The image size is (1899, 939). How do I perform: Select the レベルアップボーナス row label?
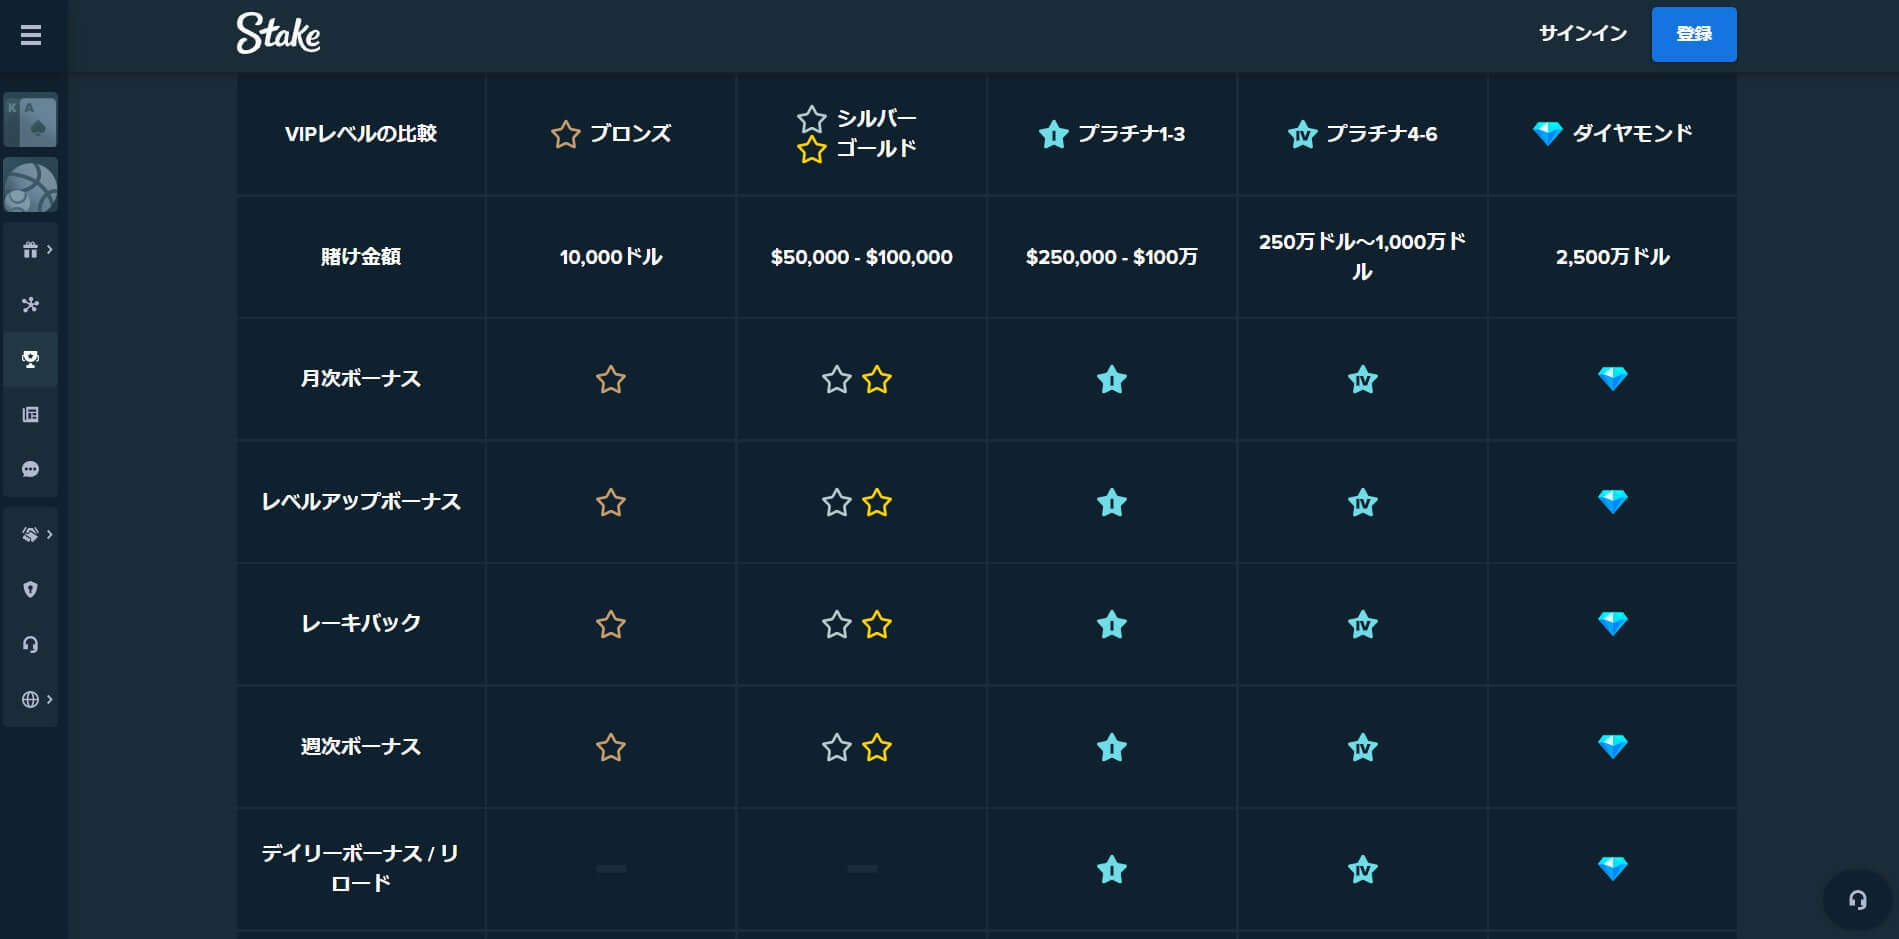(361, 502)
